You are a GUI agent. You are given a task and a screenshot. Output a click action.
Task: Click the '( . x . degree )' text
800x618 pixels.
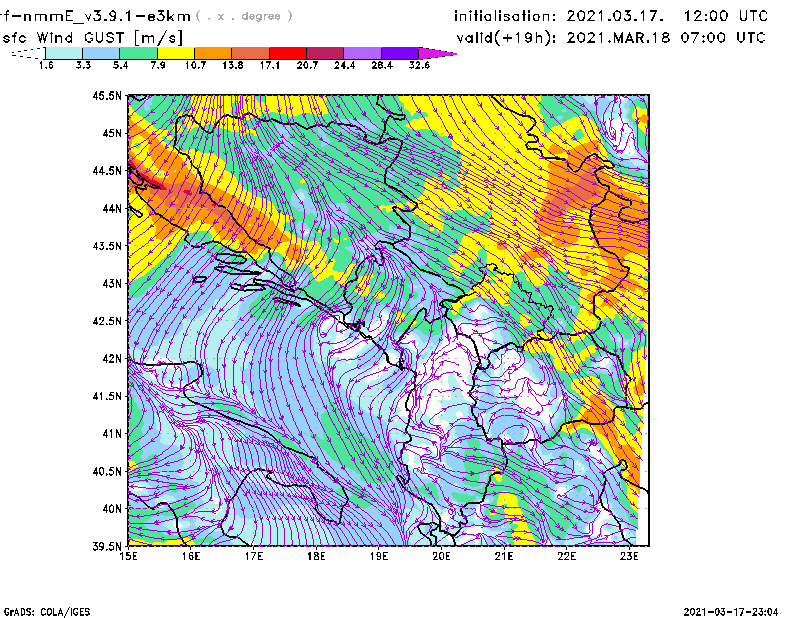[244, 16]
